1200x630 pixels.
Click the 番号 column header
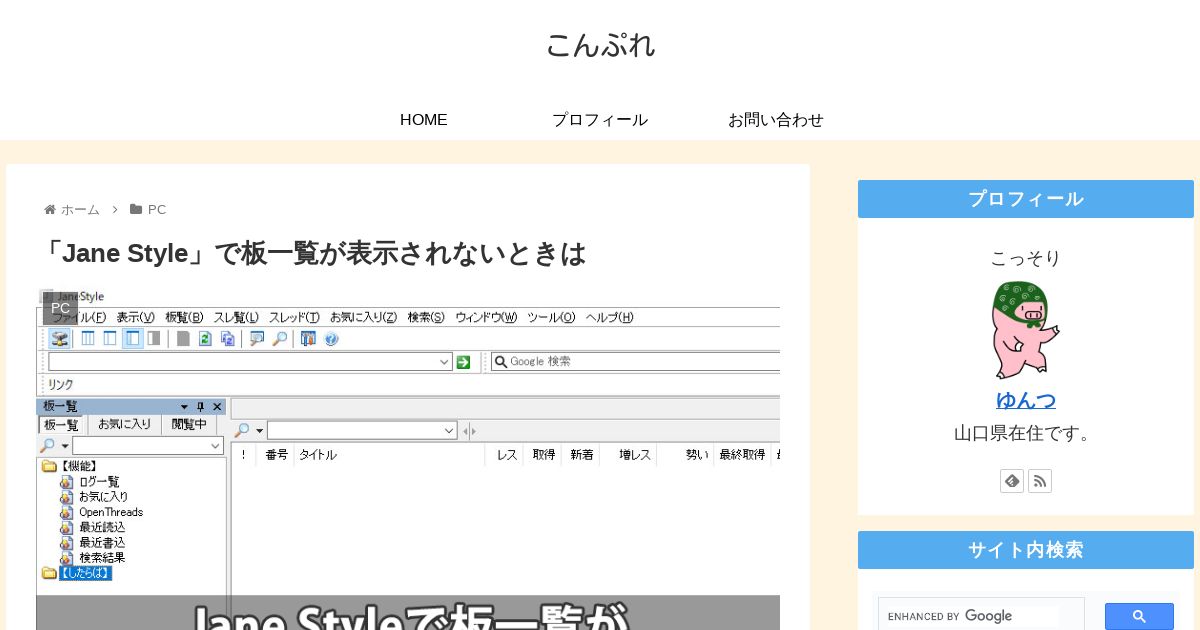click(275, 455)
